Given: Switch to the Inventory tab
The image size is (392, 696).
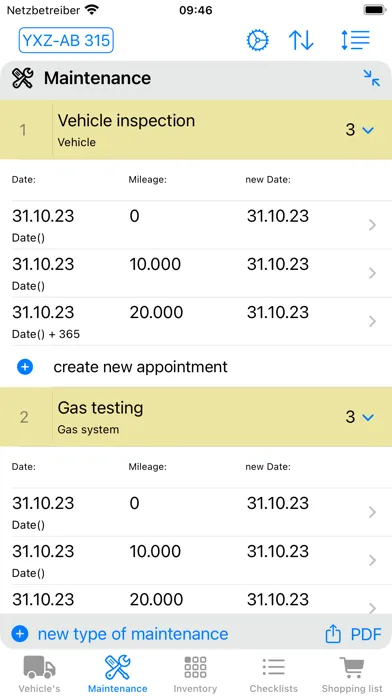Looking at the screenshot, I should click(195, 674).
